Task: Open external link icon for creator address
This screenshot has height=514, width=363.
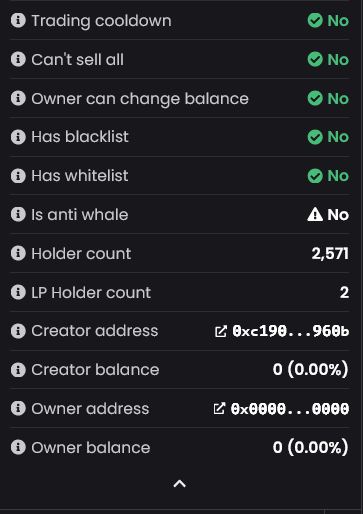Action: 221,331
